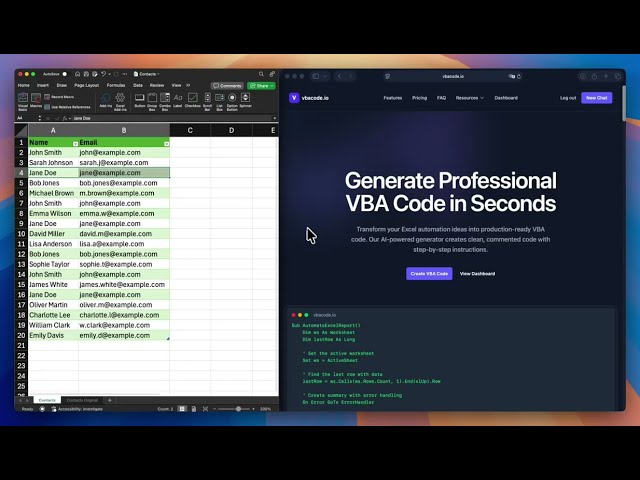Screen dimensions: 640x480
Task: Add a new sheet with plus button
Action: (x=109, y=400)
